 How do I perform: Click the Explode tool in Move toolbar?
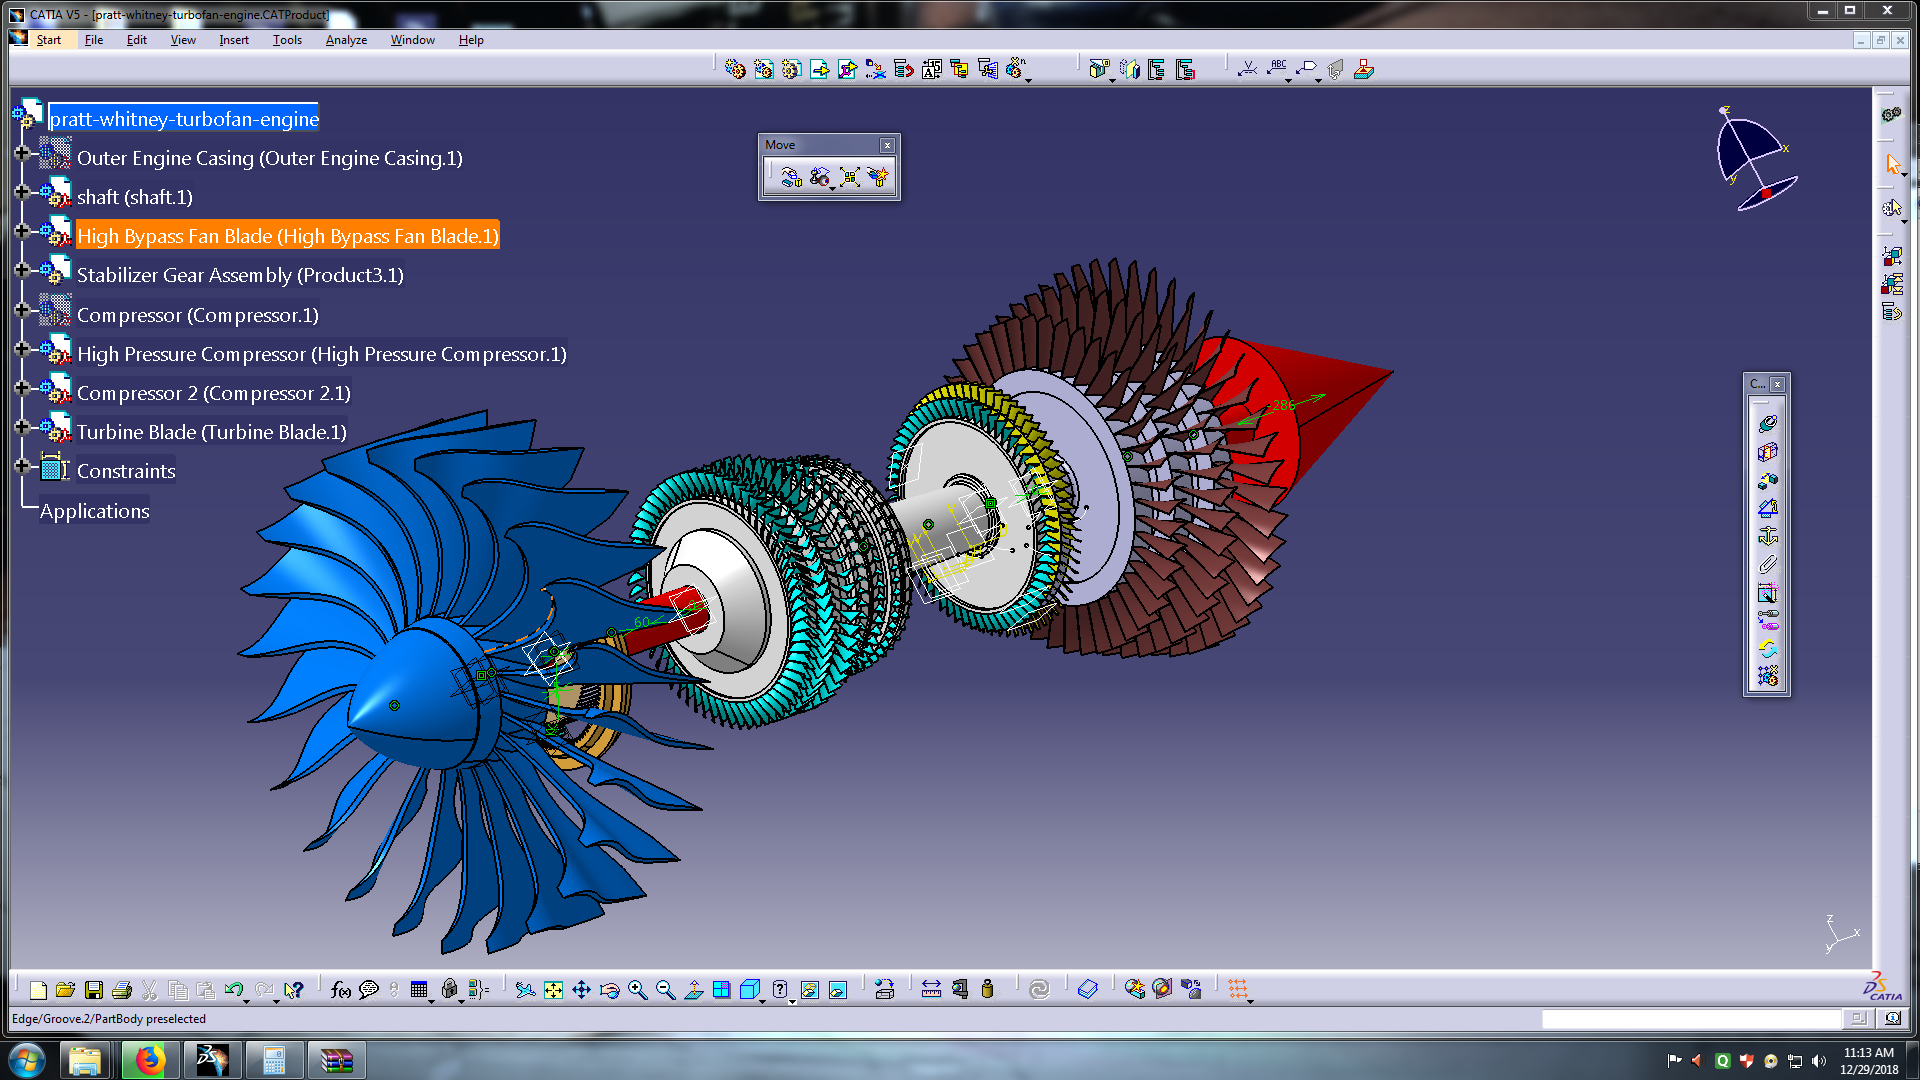pyautogui.click(x=849, y=177)
